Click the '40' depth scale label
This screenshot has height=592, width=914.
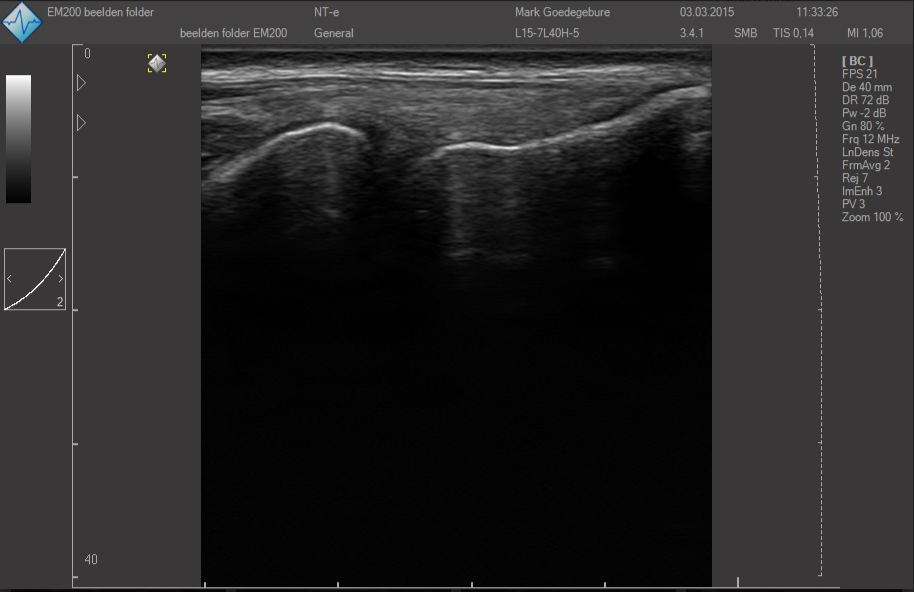pyautogui.click(x=91, y=559)
